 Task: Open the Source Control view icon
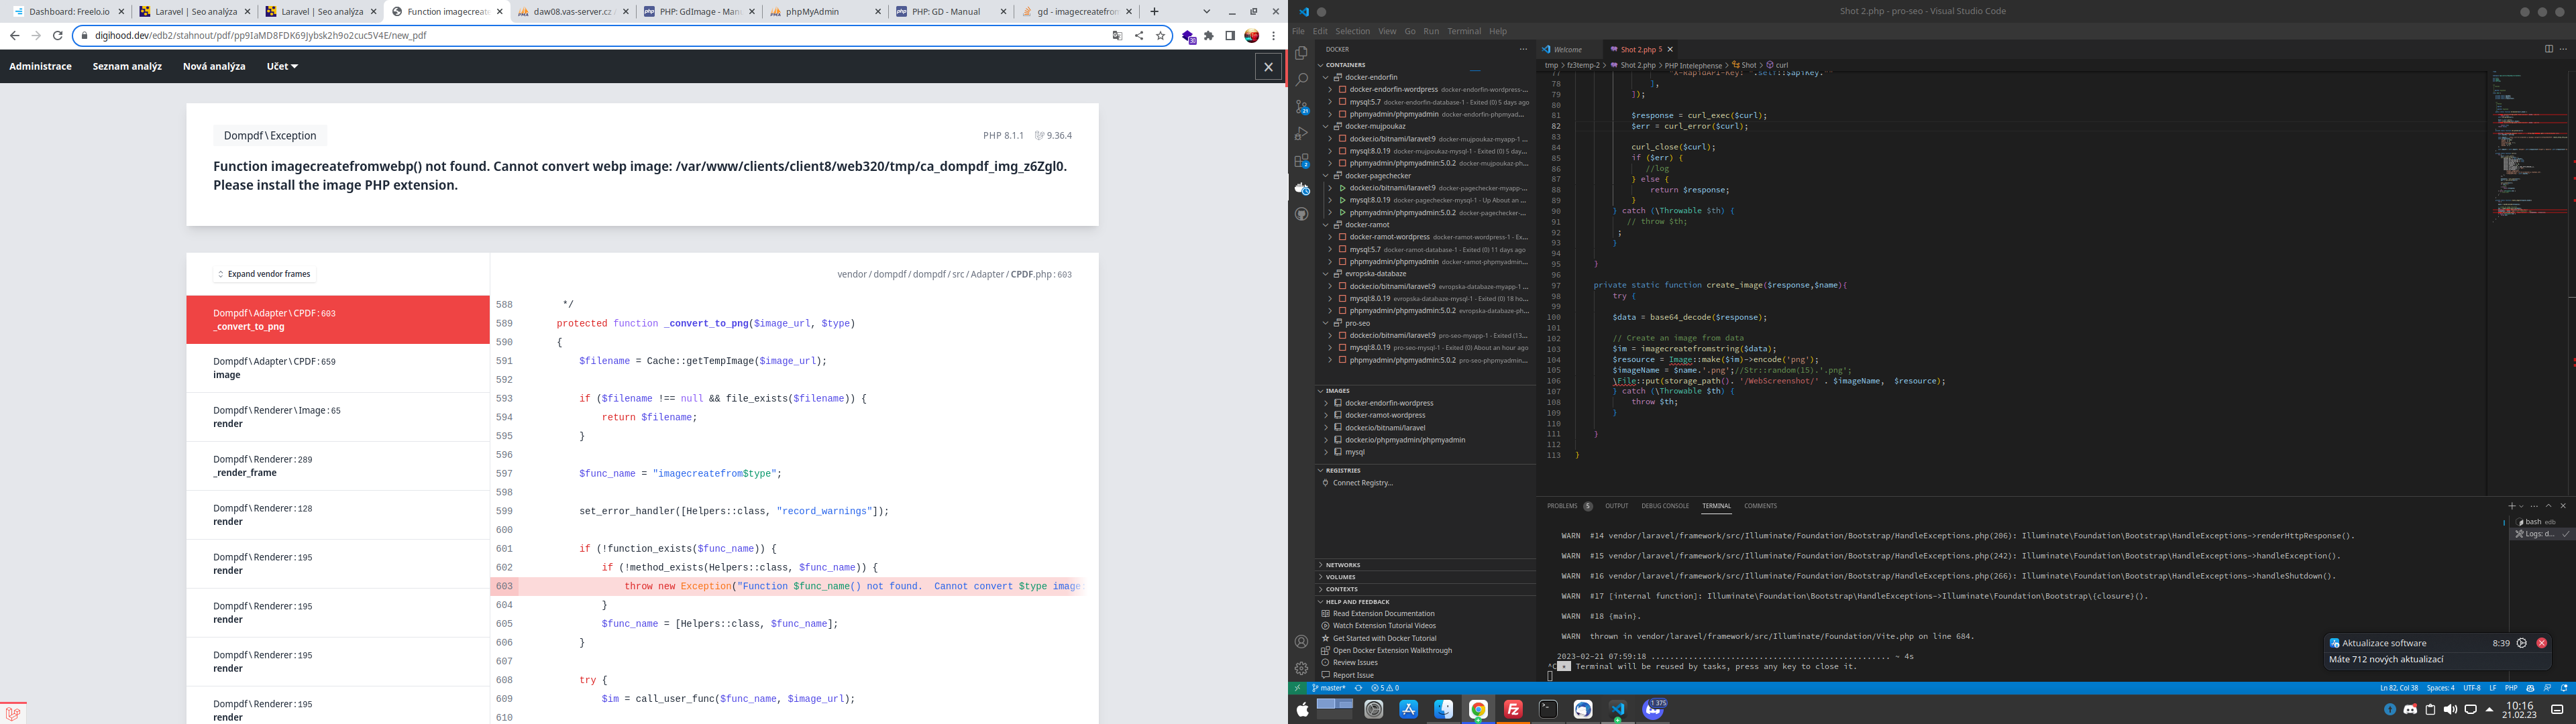coord(1301,107)
